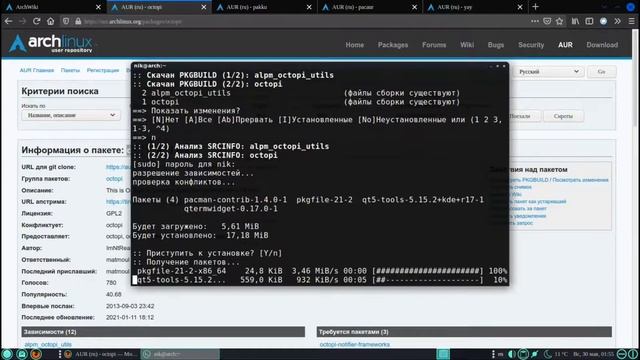Open the Packages navigation item
Screen dimensions: 640x360
tap(393, 45)
